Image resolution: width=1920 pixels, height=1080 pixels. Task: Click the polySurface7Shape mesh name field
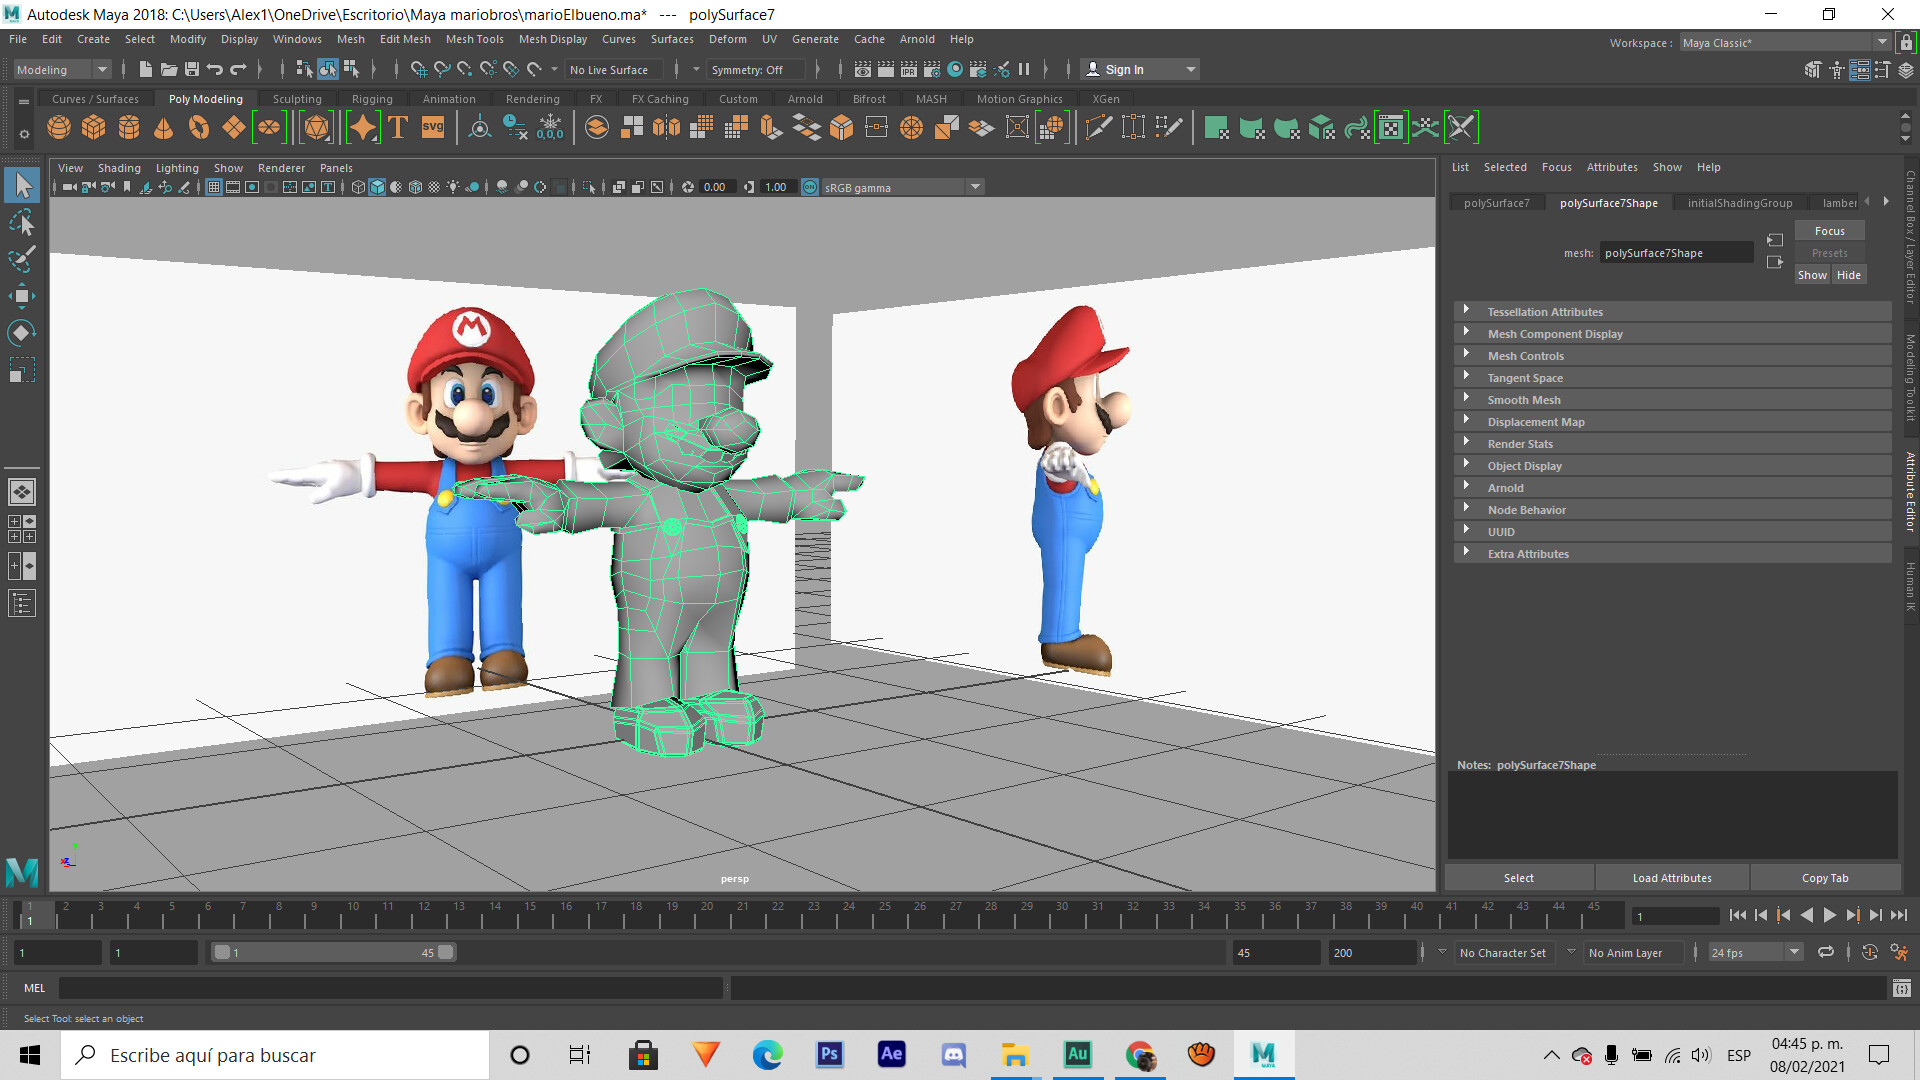(x=1676, y=252)
